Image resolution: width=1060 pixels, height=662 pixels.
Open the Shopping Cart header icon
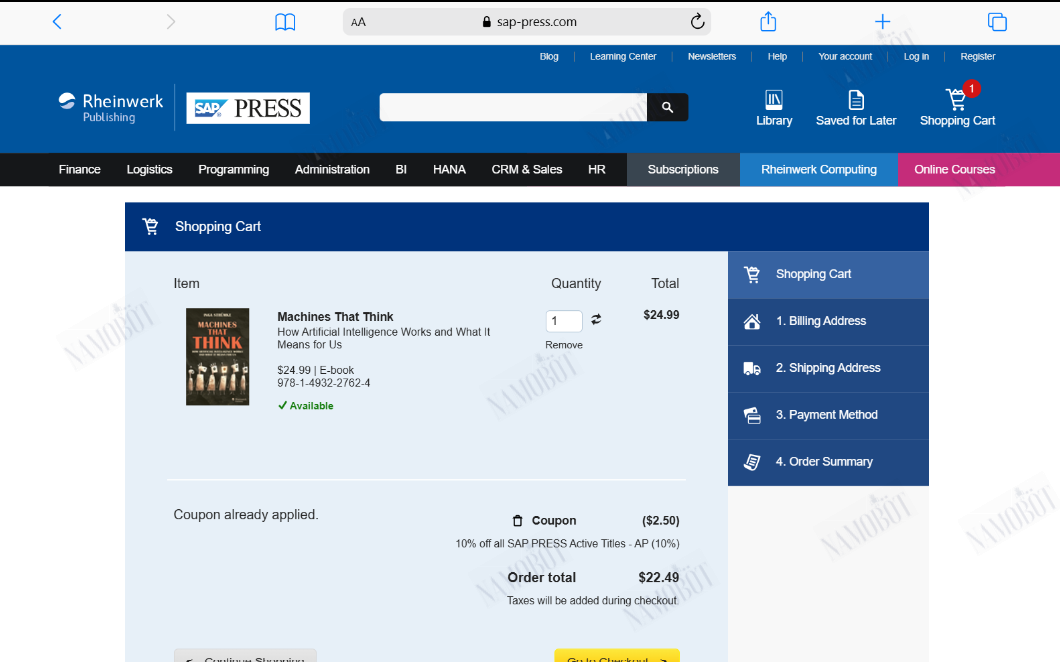coord(957,108)
